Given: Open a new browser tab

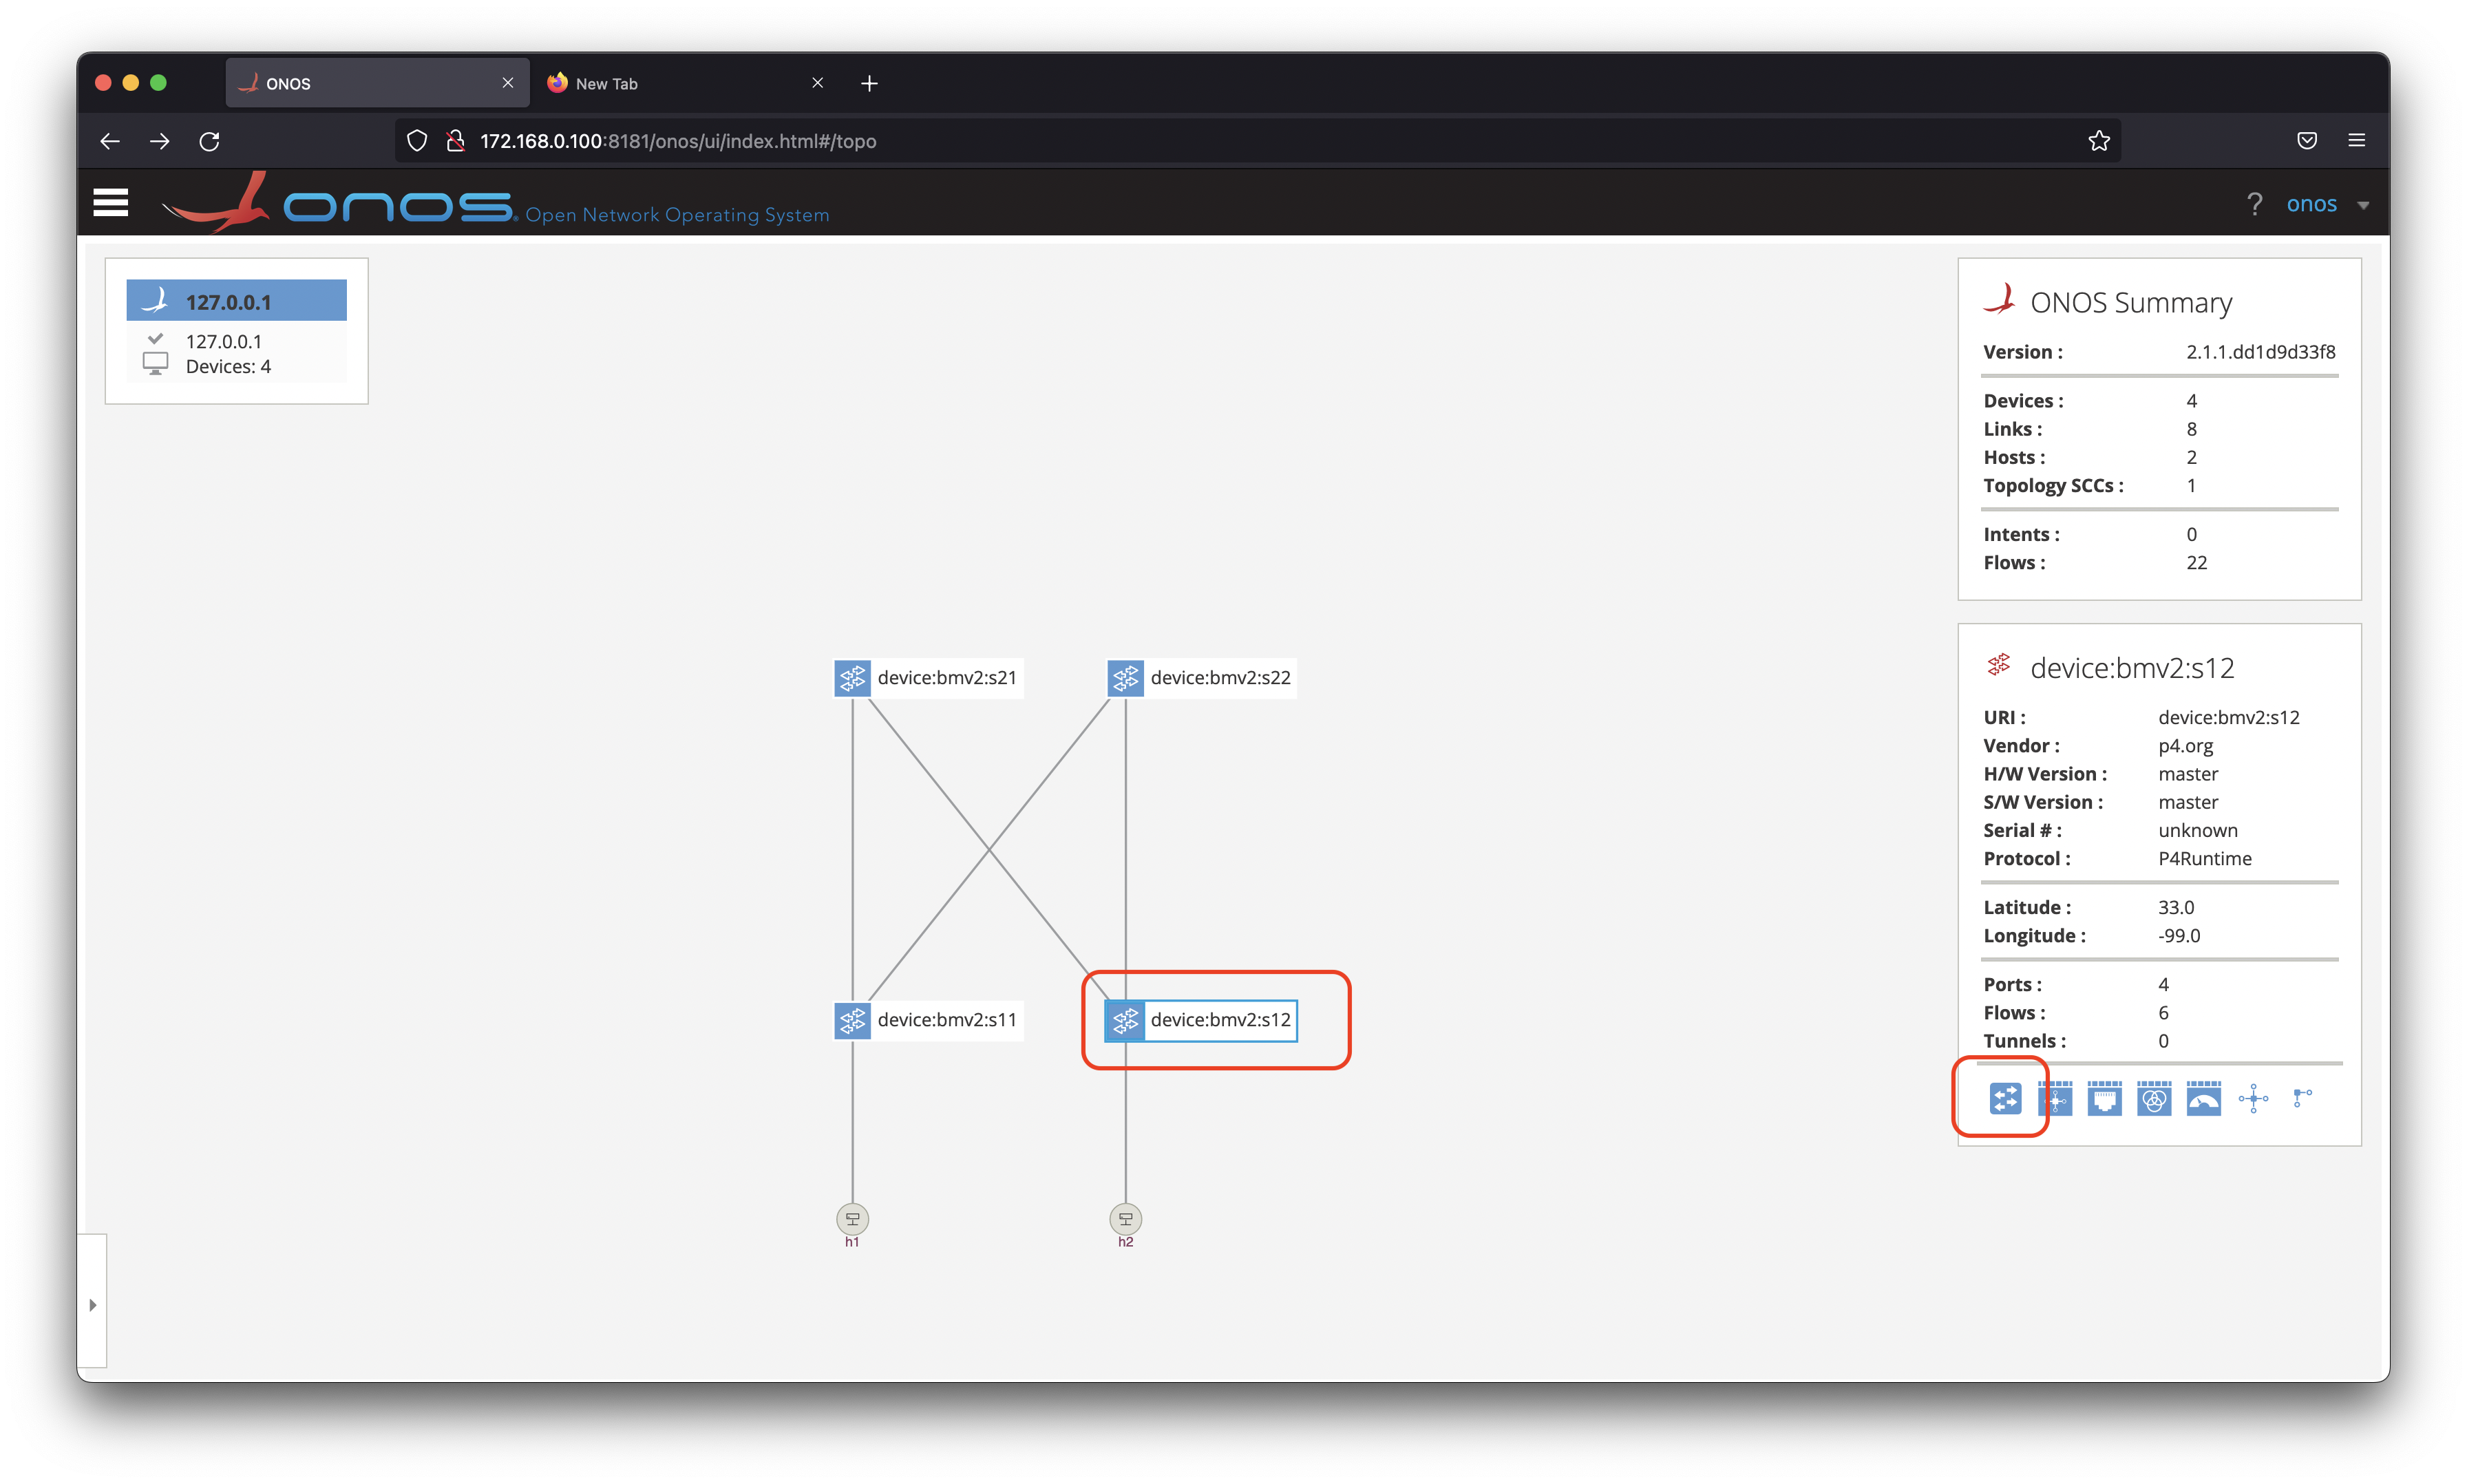Looking at the screenshot, I should pos(869,84).
